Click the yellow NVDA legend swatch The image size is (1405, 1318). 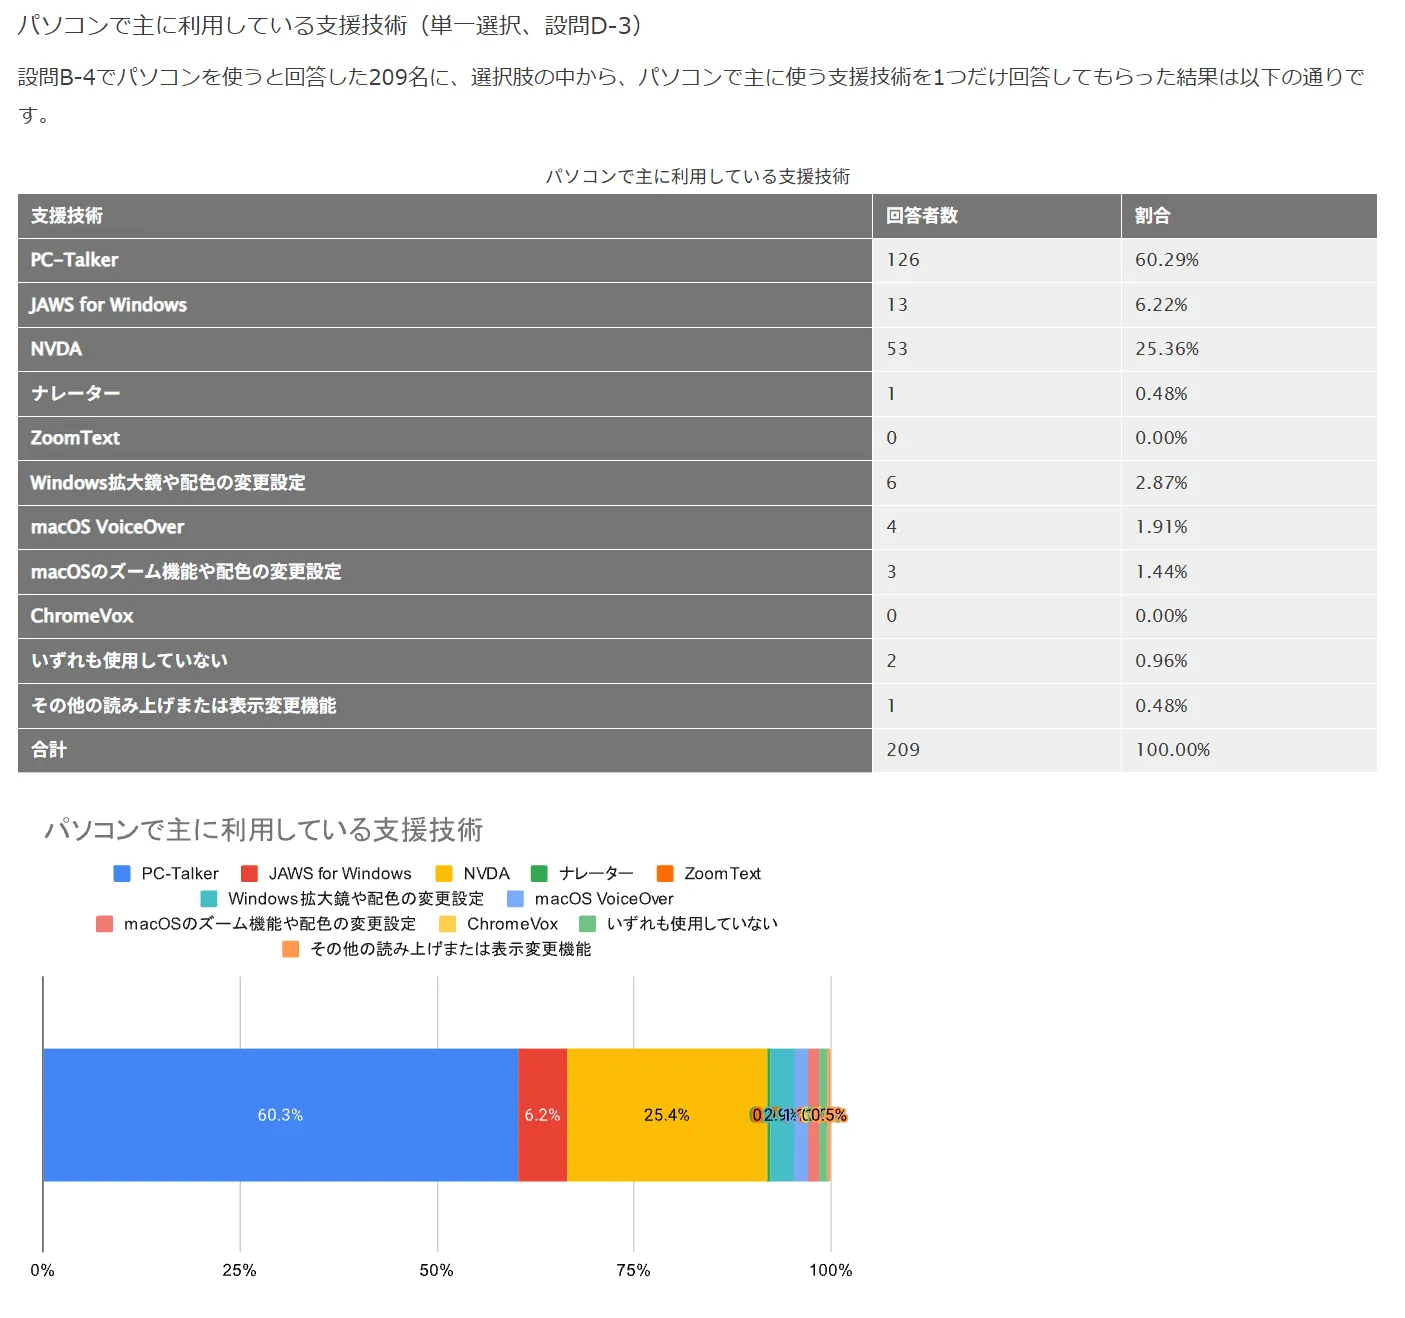click(444, 874)
